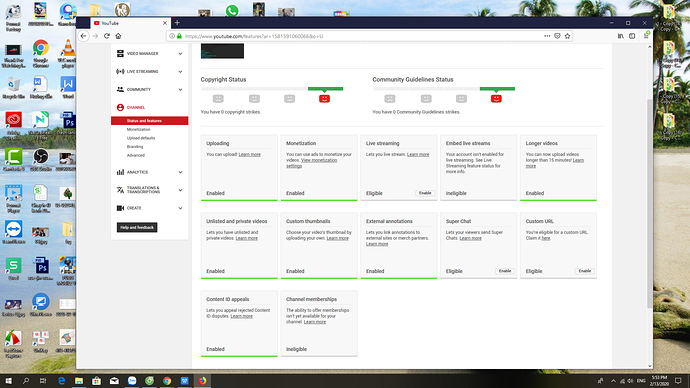Click the red happy face under Community Guidelines Status
This screenshot has height=388, width=690.
pos(496,99)
